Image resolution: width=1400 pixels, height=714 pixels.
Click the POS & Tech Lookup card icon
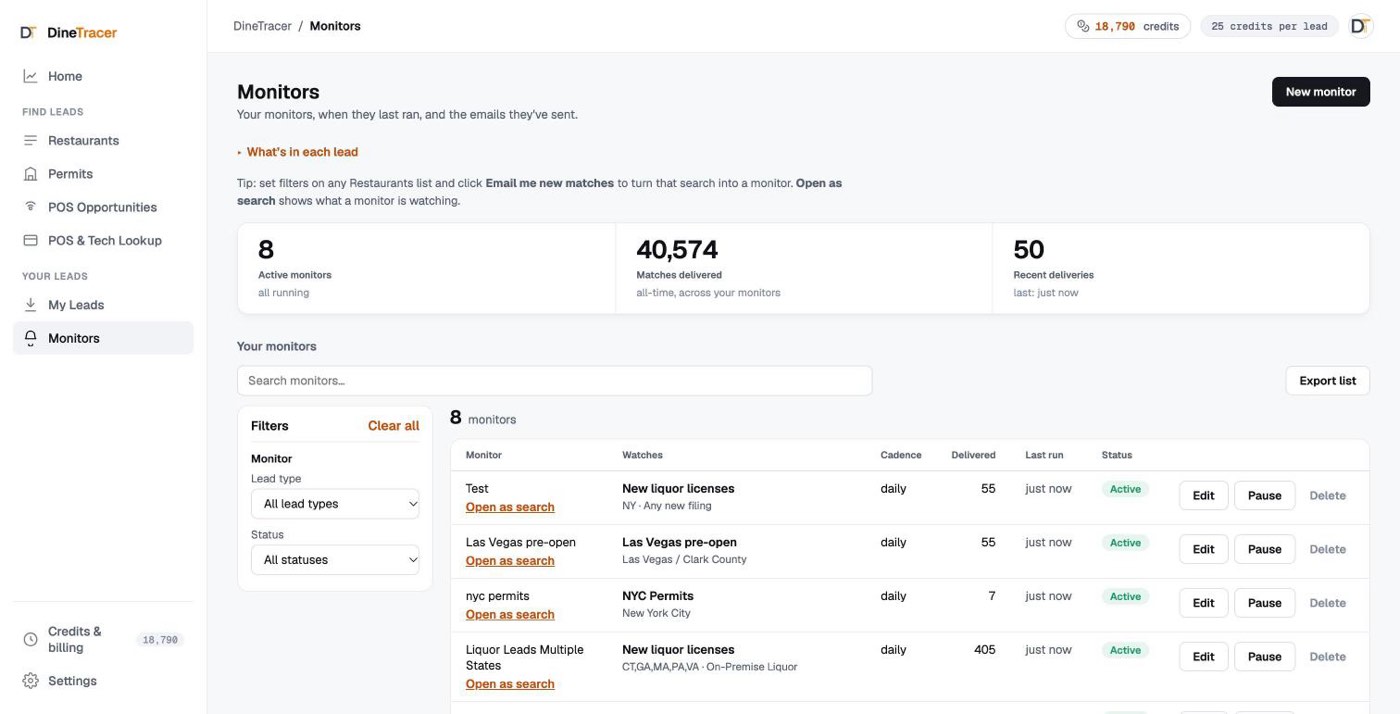click(30, 240)
